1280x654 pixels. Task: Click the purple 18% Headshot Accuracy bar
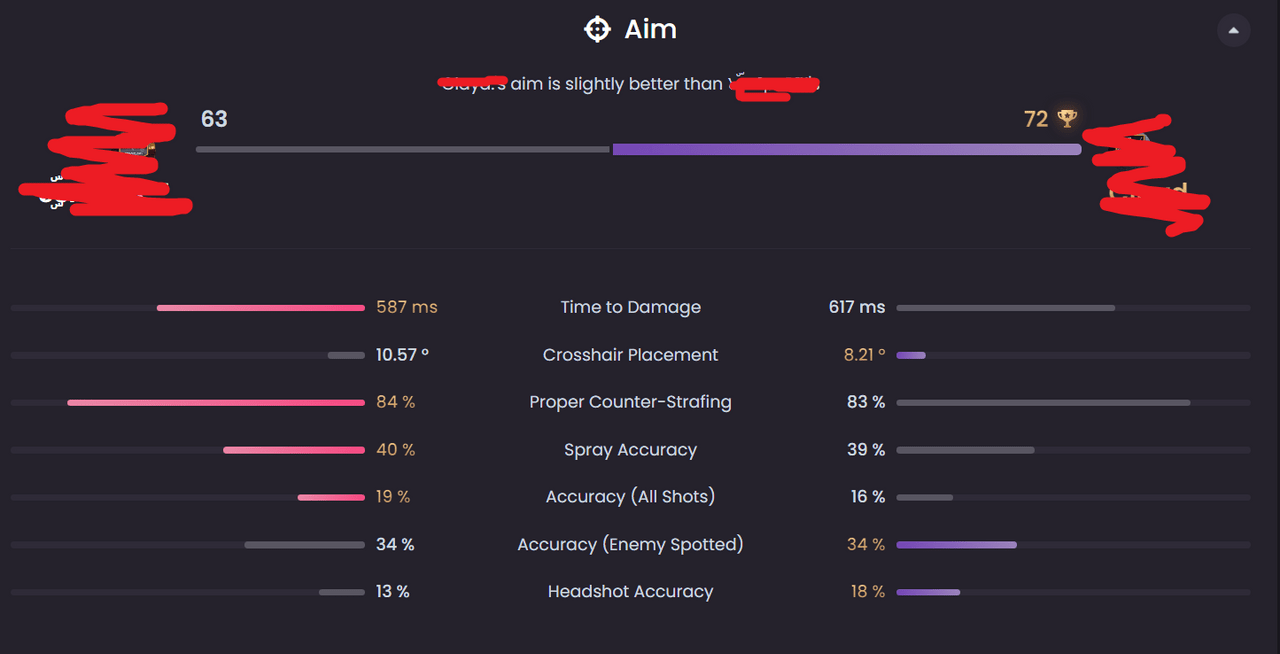pyautogui.click(x=928, y=592)
